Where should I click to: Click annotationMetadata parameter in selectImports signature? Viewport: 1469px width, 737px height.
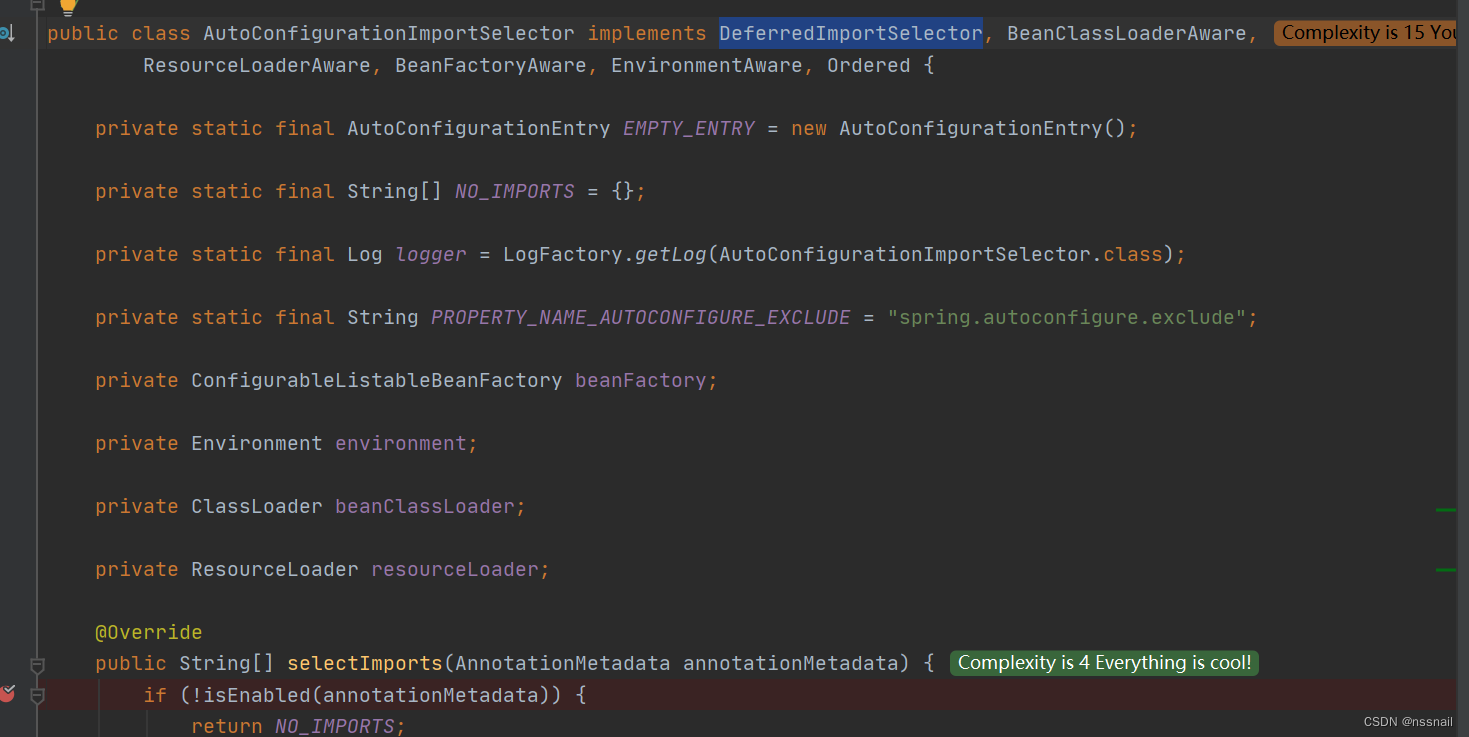point(791,663)
